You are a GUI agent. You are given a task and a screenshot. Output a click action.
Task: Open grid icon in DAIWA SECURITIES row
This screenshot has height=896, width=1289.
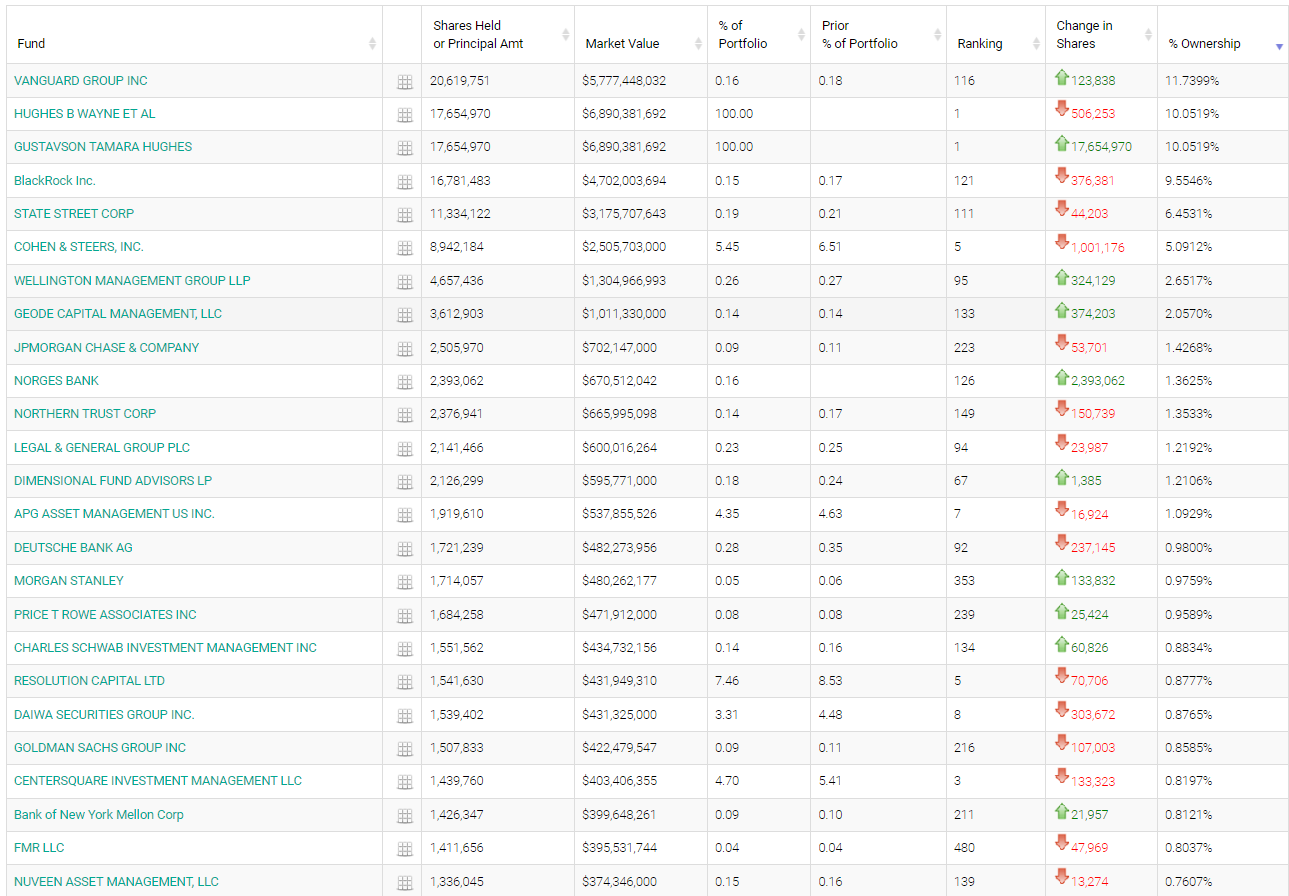point(405,716)
